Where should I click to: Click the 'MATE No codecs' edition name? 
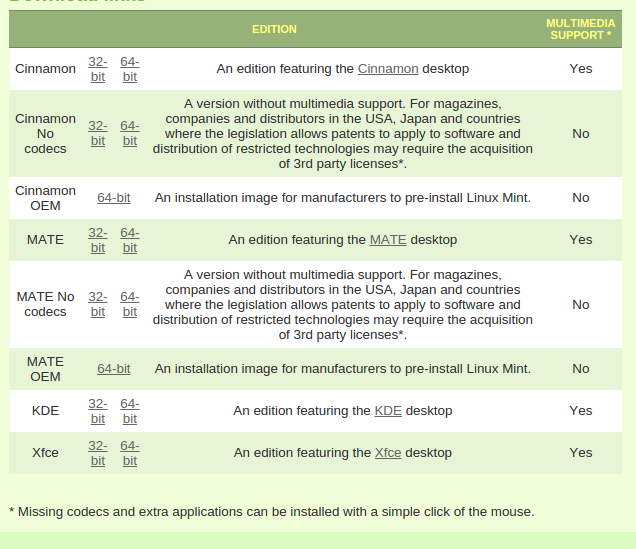pyautogui.click(x=45, y=305)
